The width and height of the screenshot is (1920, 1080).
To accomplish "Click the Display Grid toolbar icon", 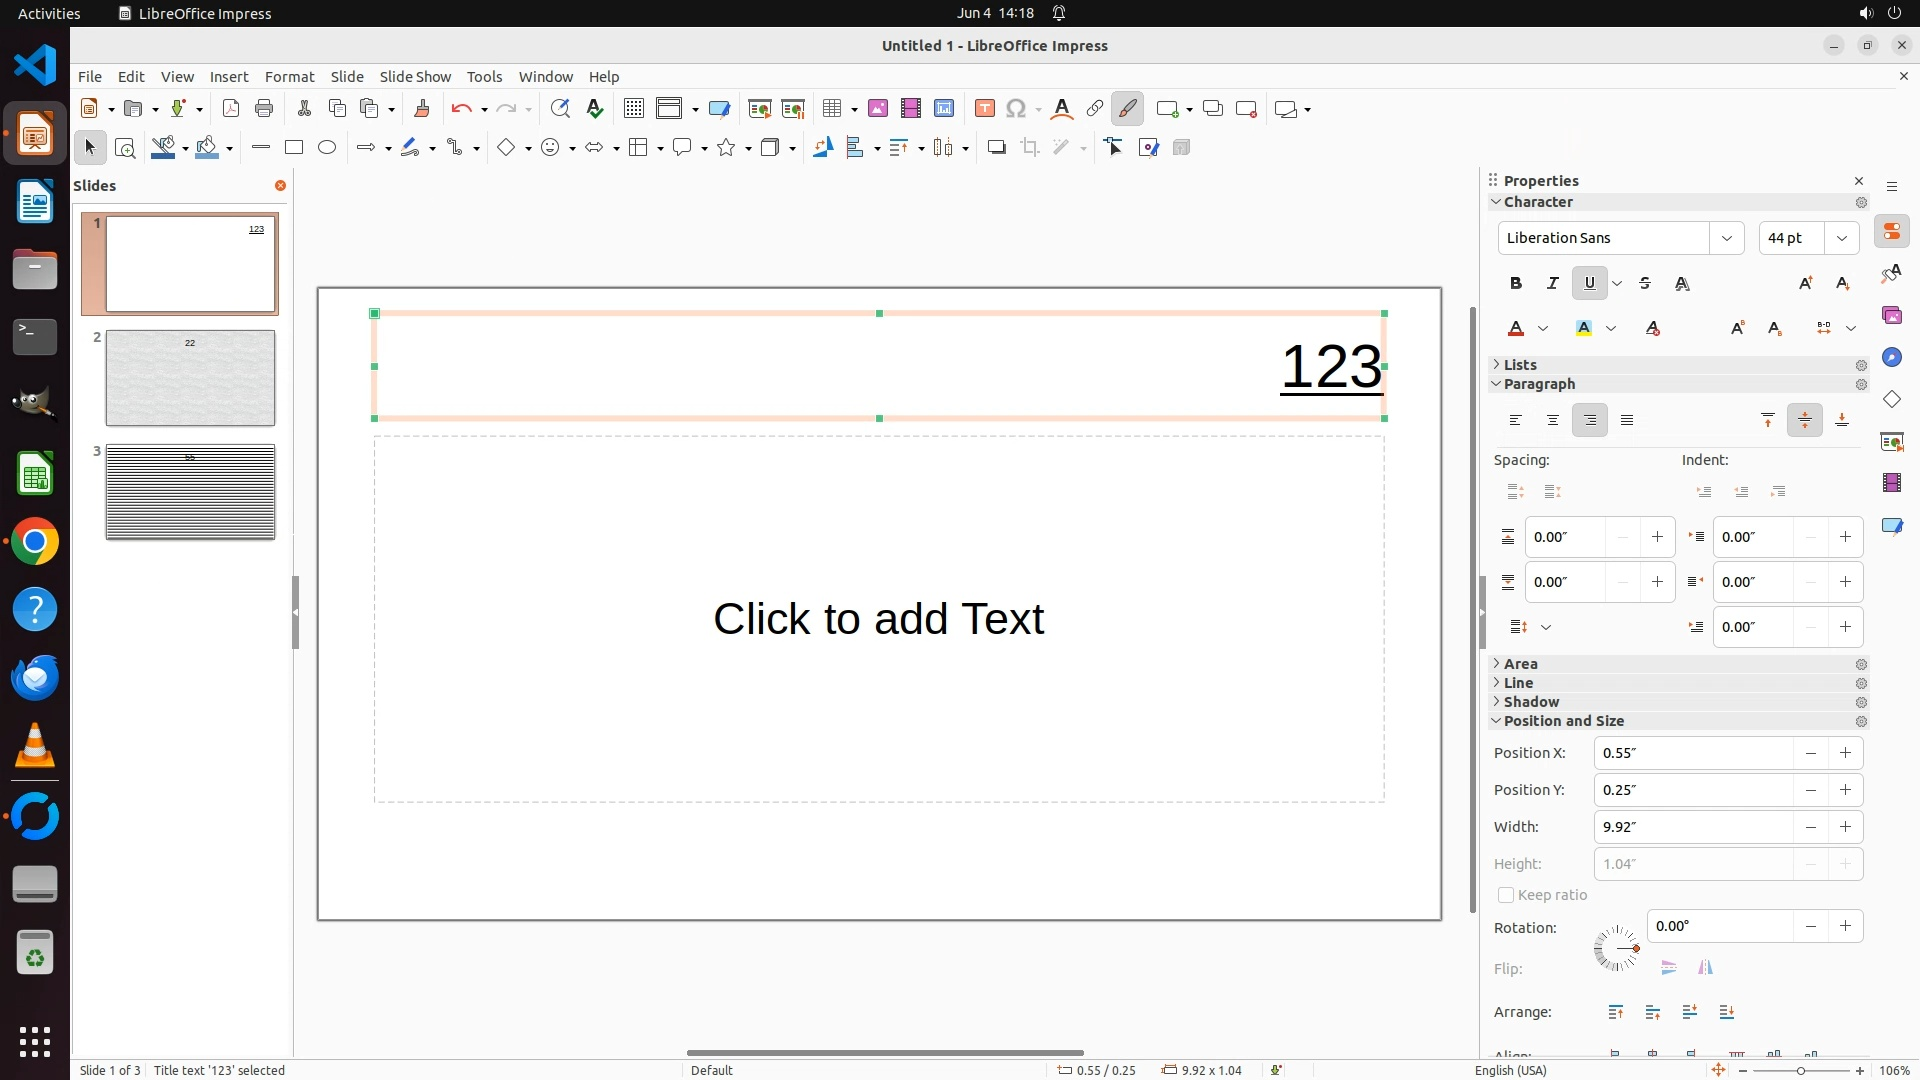I will click(x=633, y=109).
